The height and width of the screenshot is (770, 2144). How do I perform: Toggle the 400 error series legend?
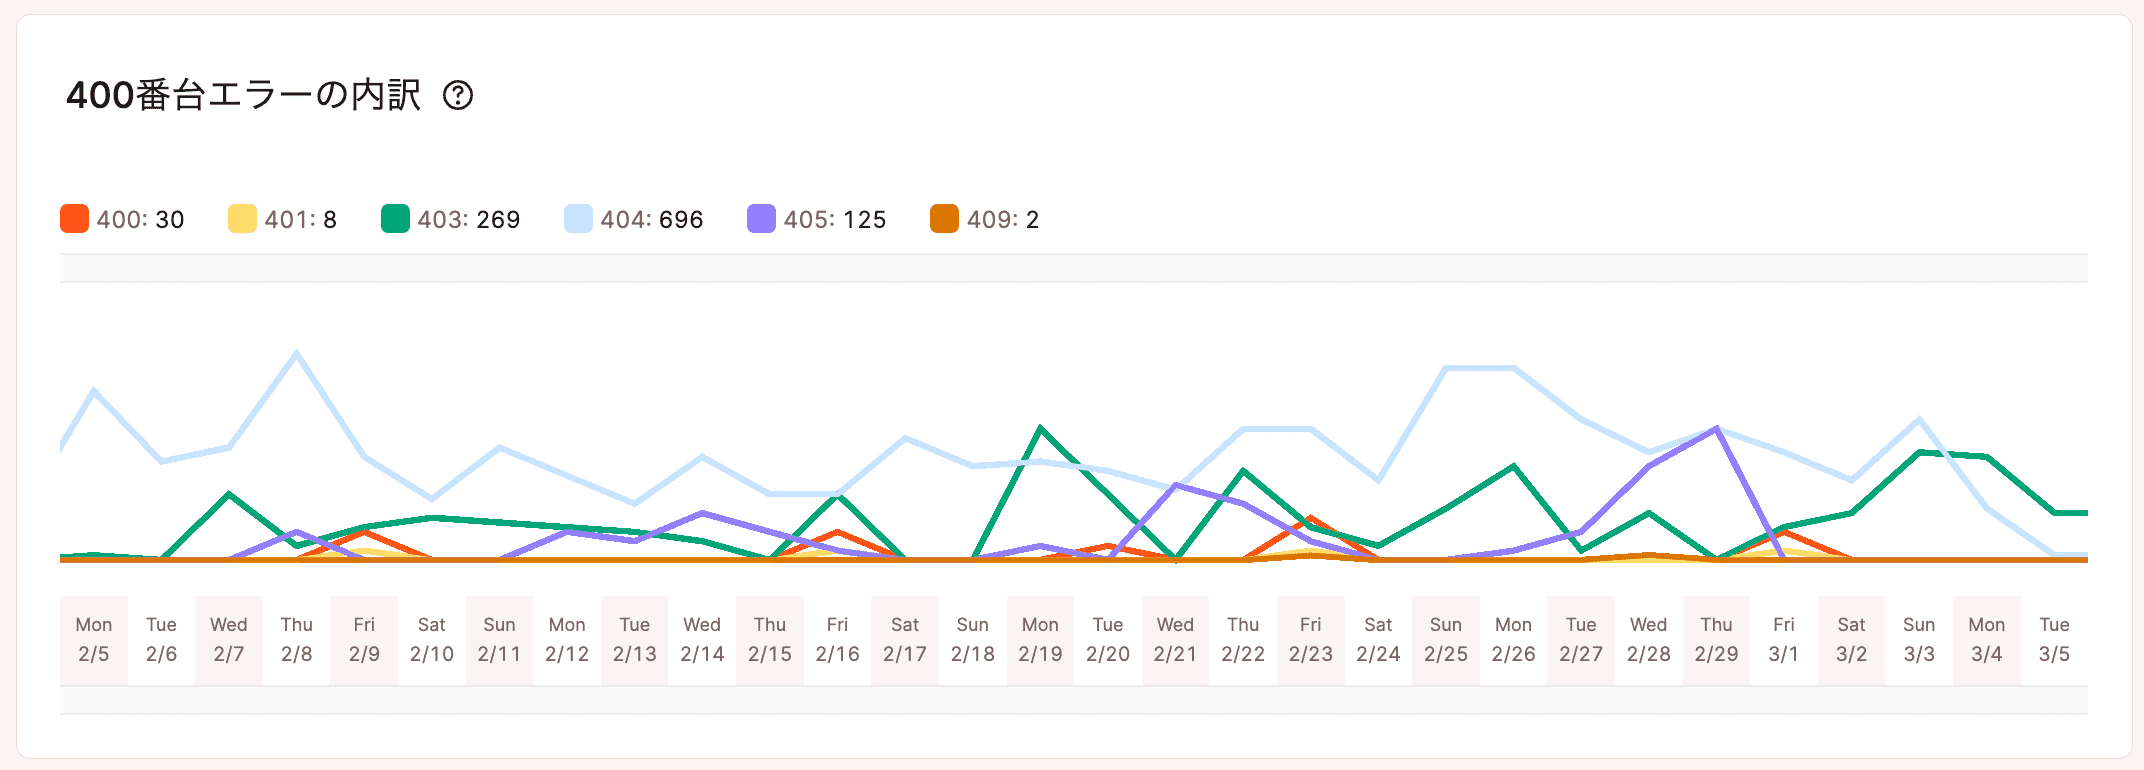coord(122,219)
